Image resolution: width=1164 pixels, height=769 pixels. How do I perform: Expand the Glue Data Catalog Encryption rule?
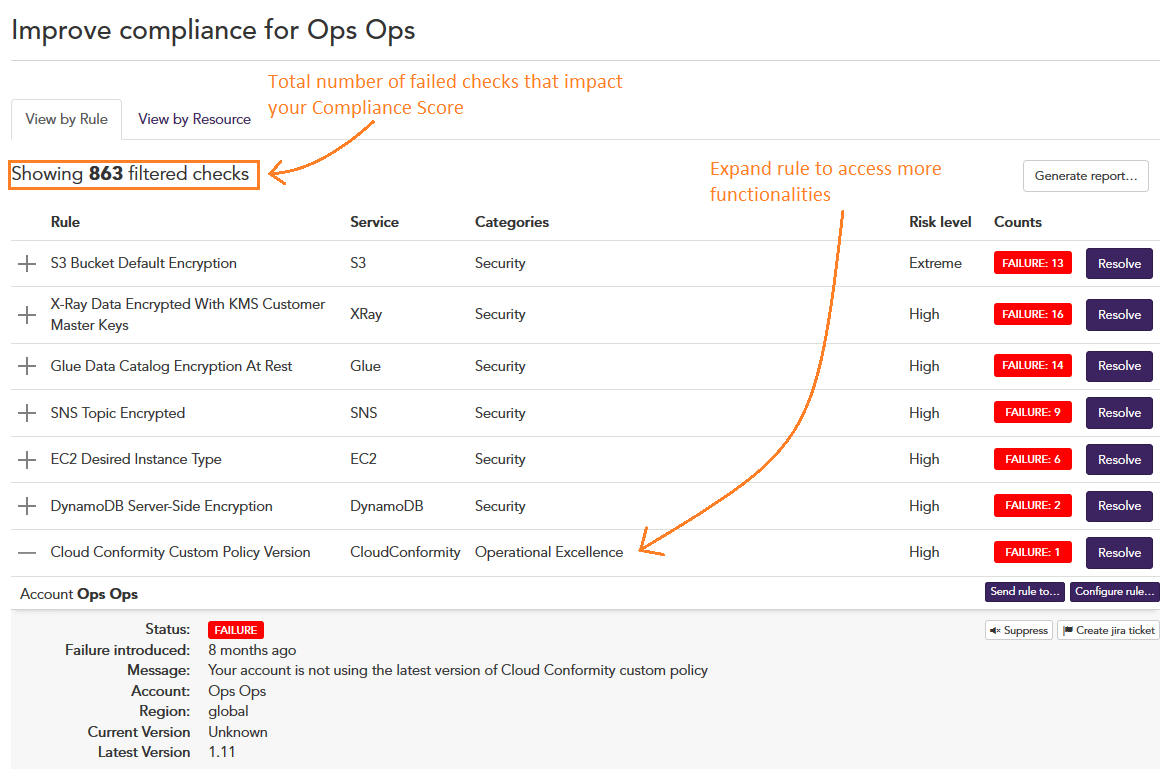pyautogui.click(x=27, y=366)
